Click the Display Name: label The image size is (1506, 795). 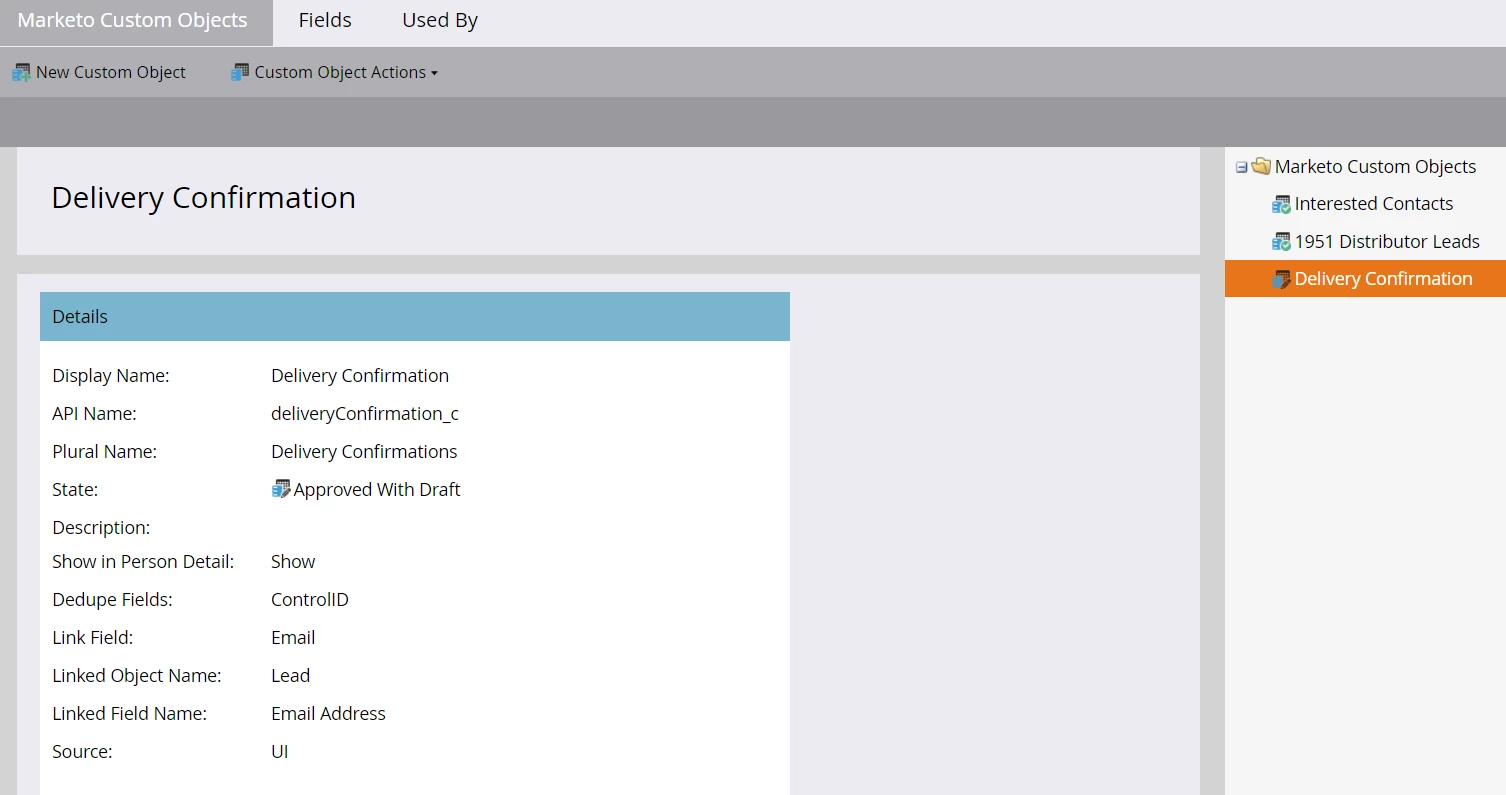111,376
